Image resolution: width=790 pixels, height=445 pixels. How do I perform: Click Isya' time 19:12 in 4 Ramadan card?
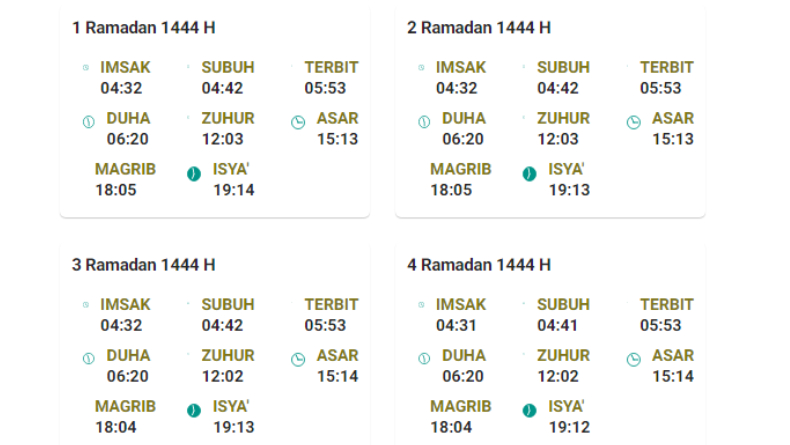[569, 427]
